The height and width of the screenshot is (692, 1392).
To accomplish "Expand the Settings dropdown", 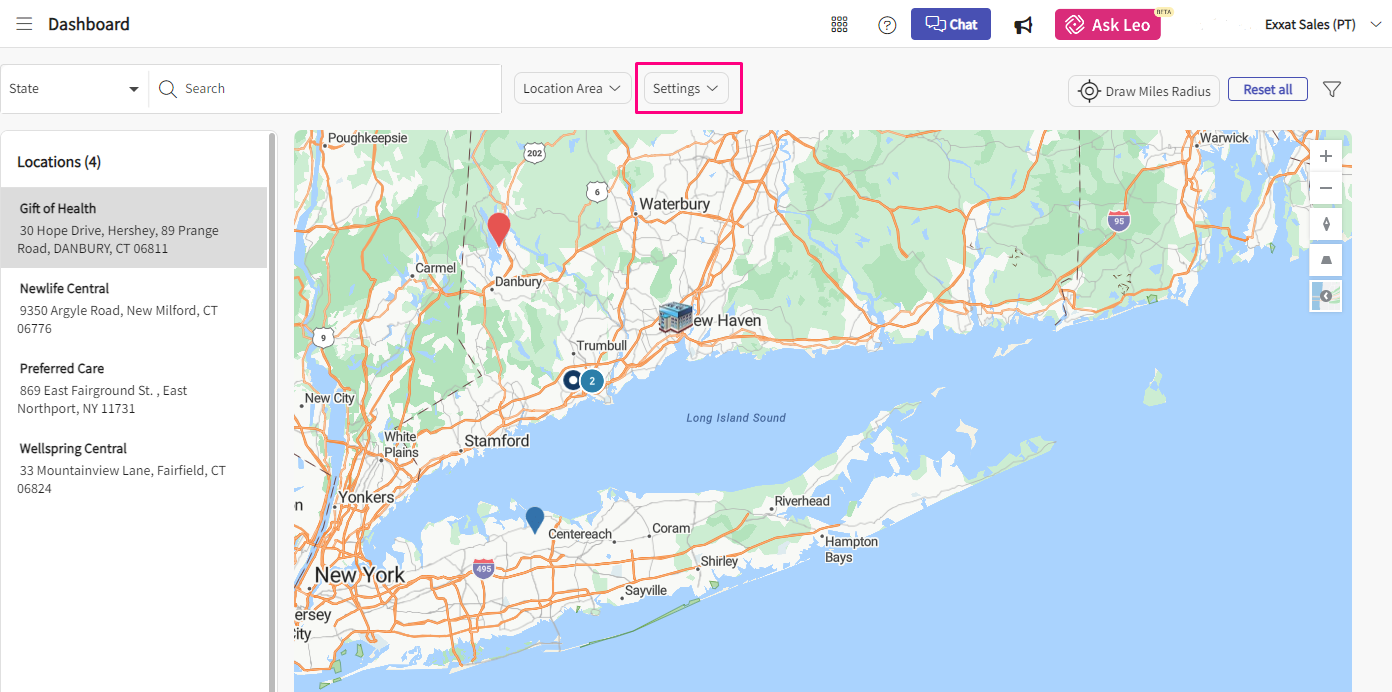I will [x=686, y=88].
